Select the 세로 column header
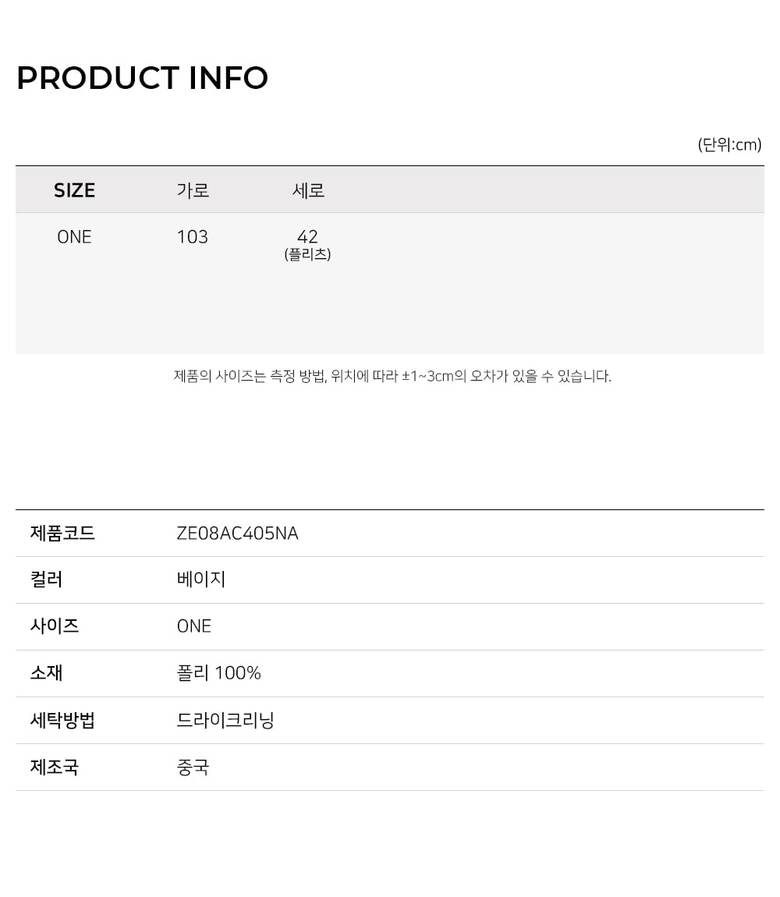780x897 pixels. (x=308, y=190)
